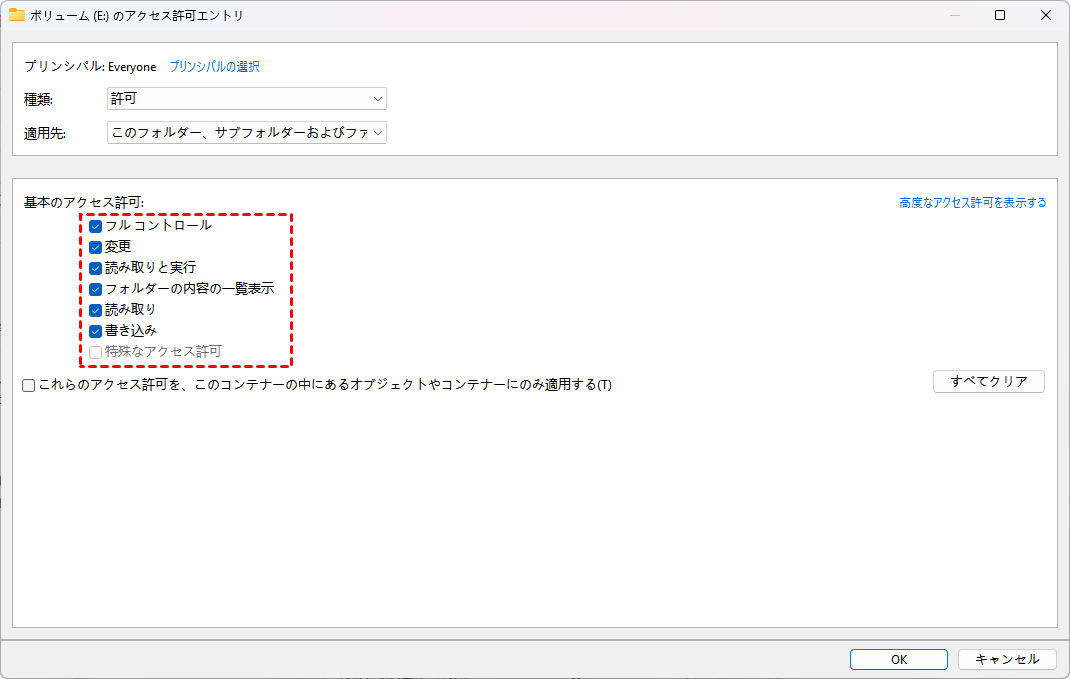This screenshot has height=679, width=1070.
Task: Confirm the settings with the OK button
Action: coord(898,659)
